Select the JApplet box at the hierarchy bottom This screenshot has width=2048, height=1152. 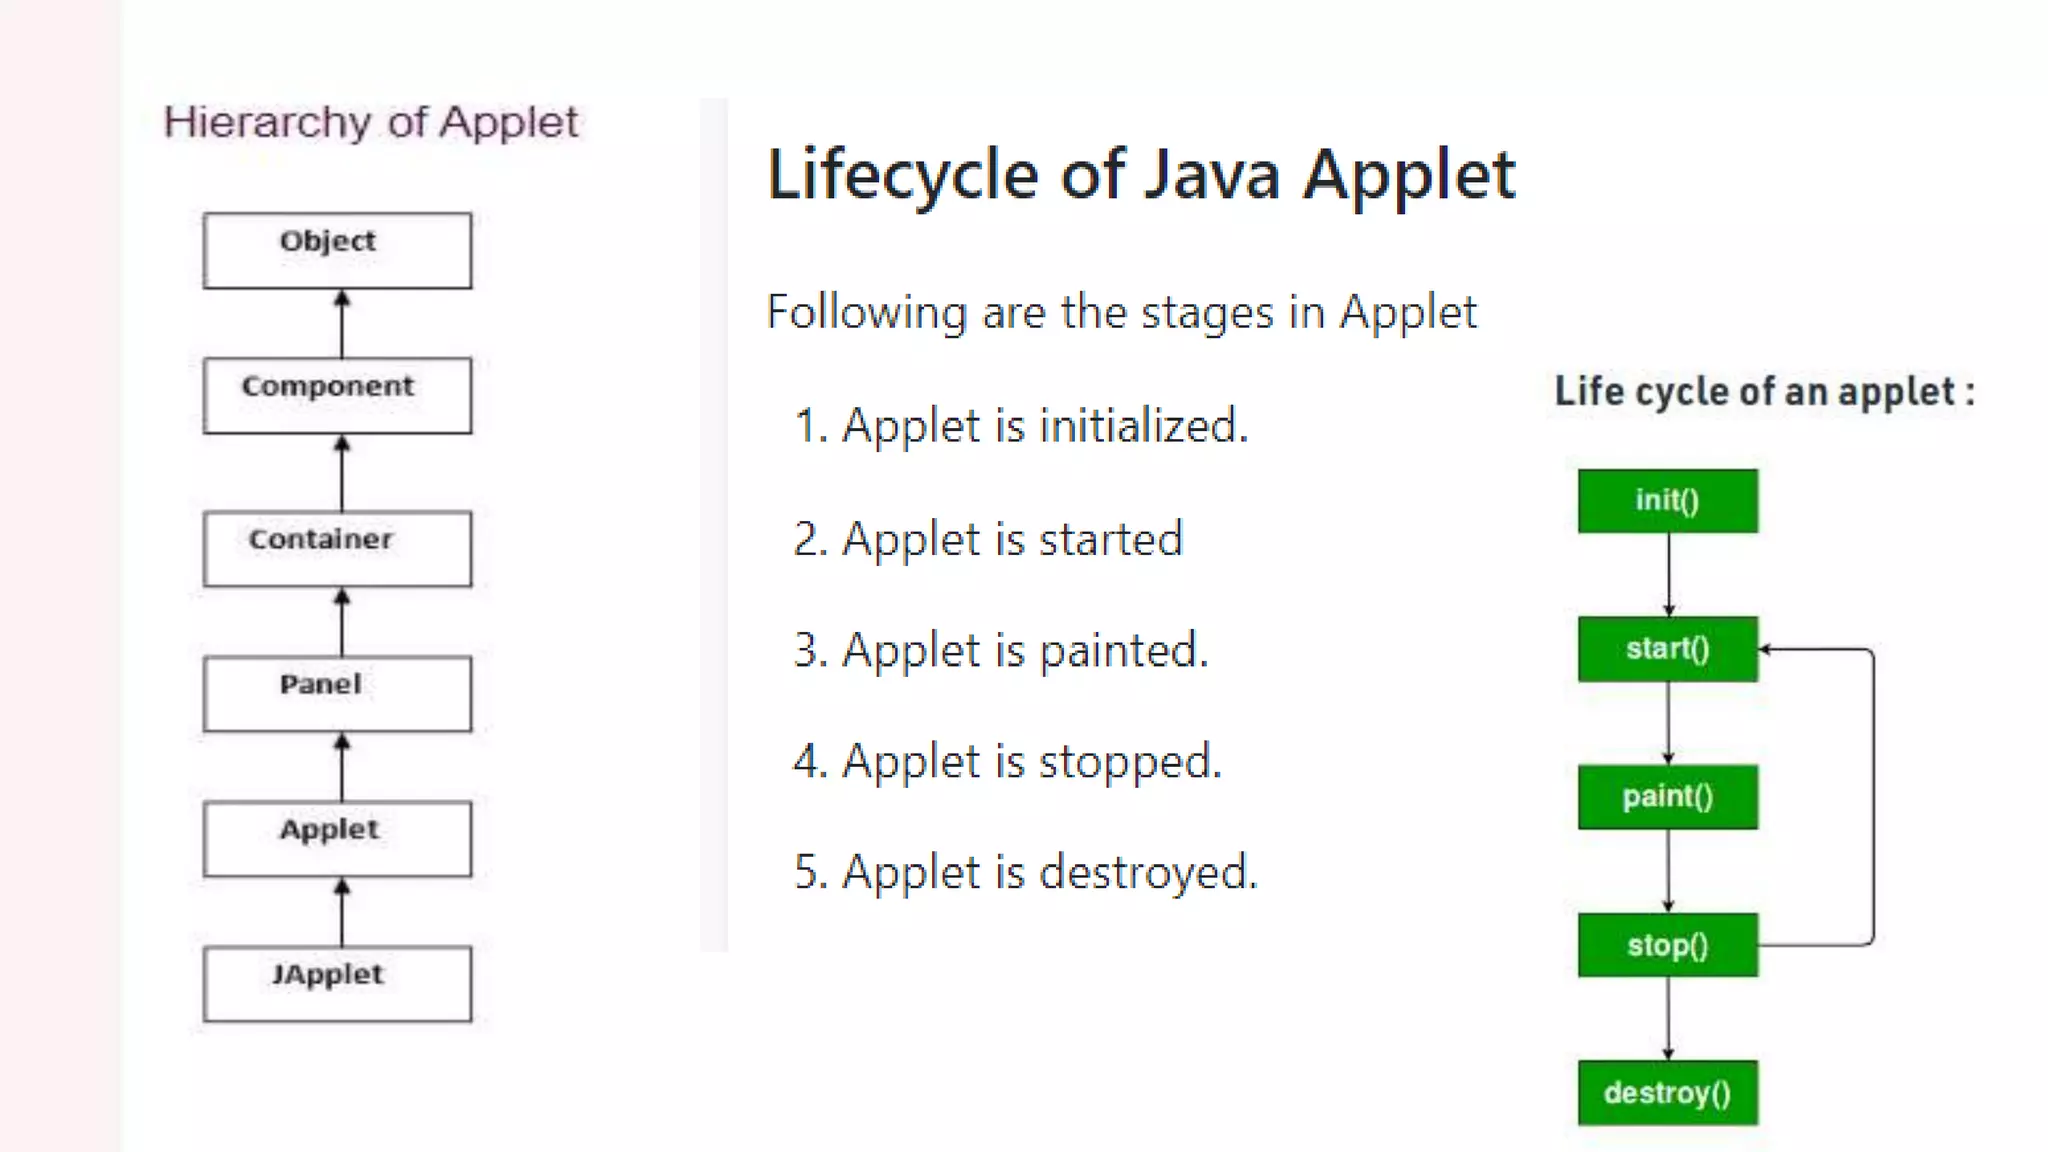337,983
